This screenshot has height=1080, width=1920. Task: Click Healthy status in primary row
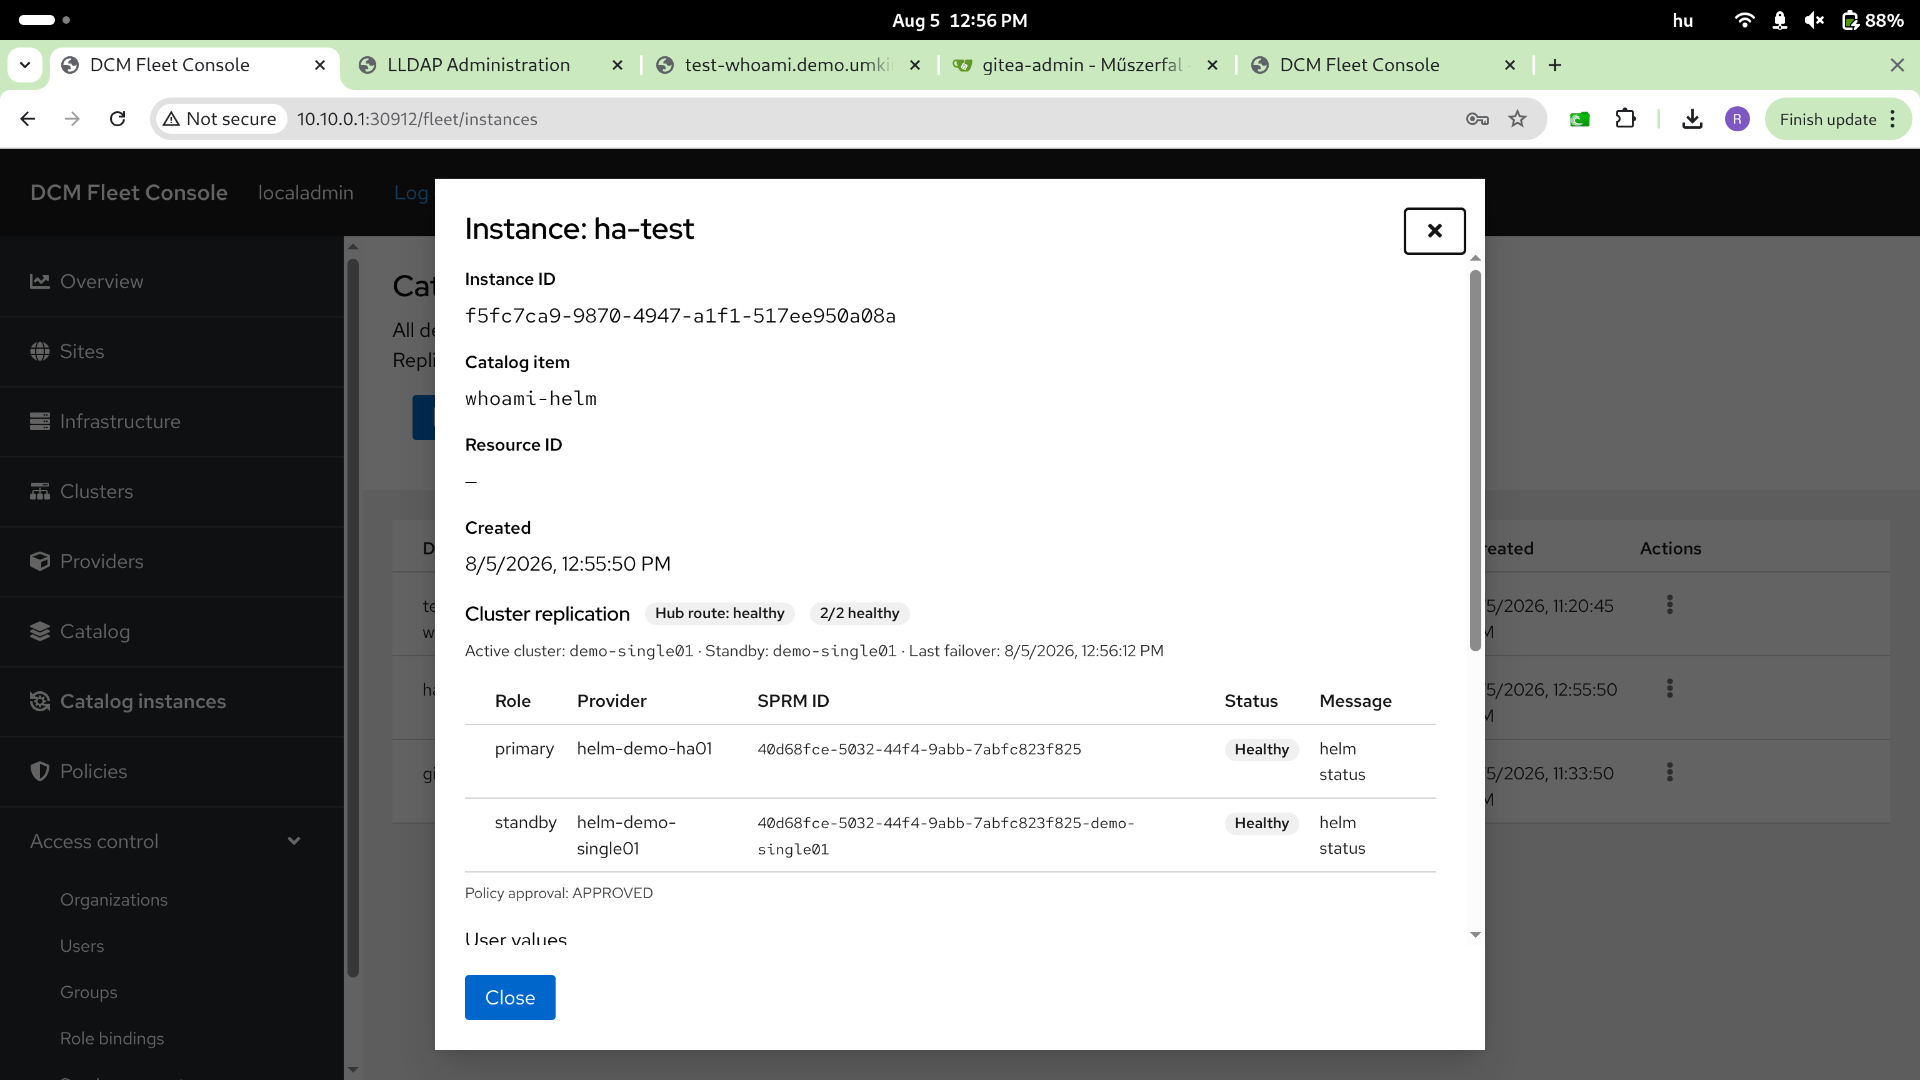pos(1261,749)
